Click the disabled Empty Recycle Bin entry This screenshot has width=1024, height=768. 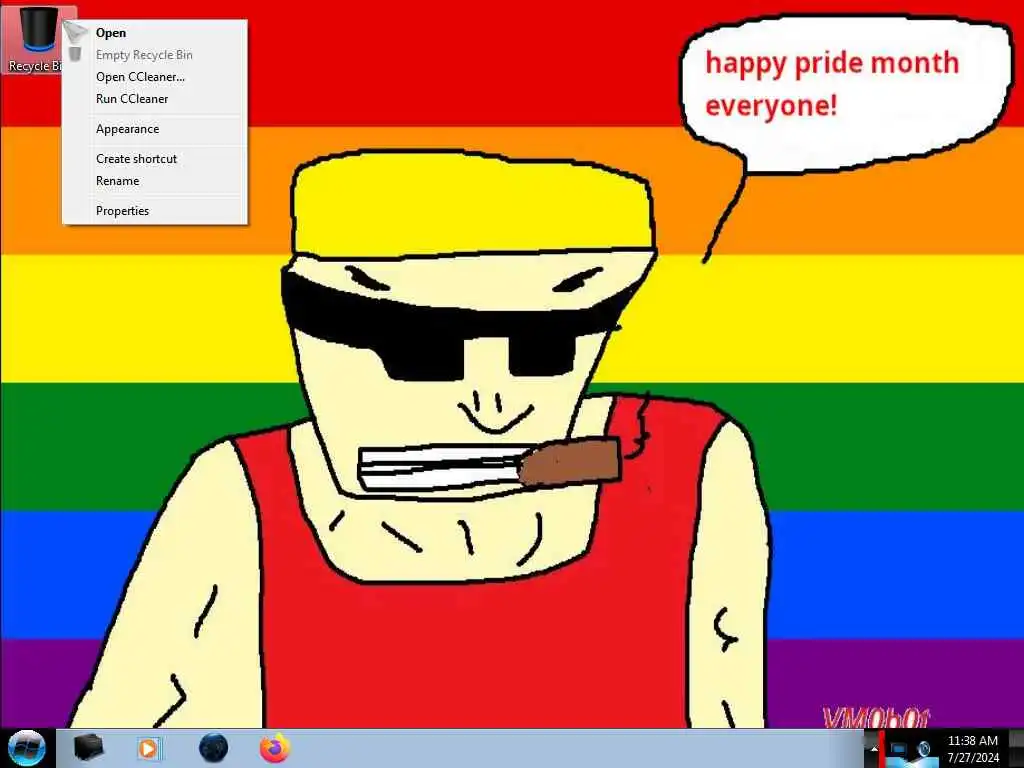click(x=154, y=55)
